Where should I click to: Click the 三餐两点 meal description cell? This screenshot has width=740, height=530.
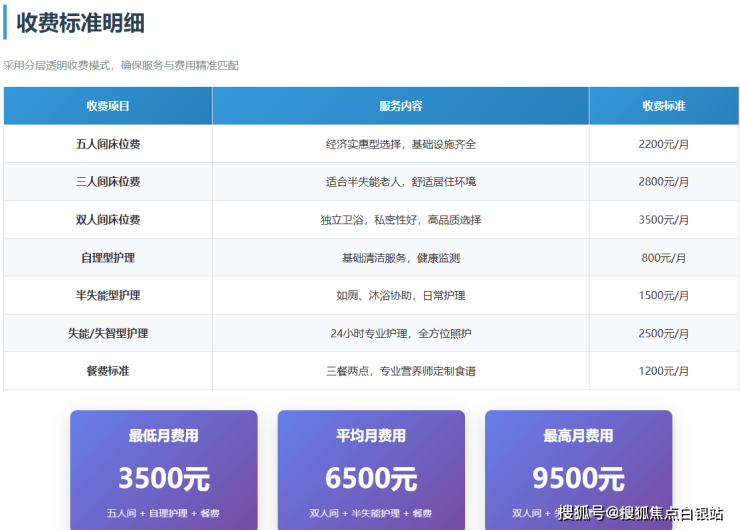click(400, 371)
